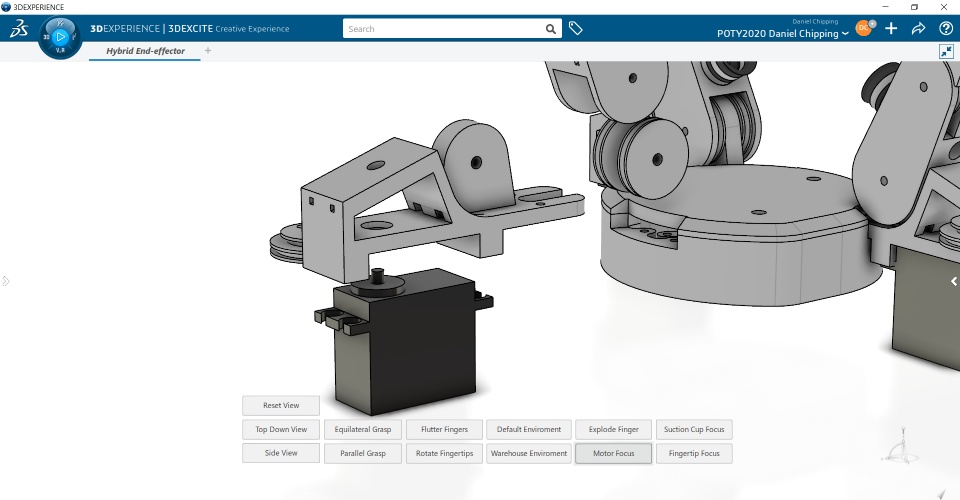Open the tag icon next to search

[576, 28]
